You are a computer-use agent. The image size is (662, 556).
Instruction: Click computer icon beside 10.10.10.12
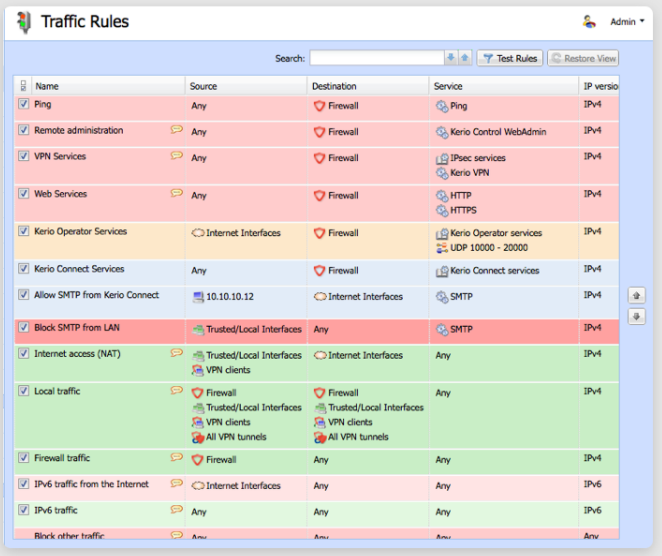[198, 297]
